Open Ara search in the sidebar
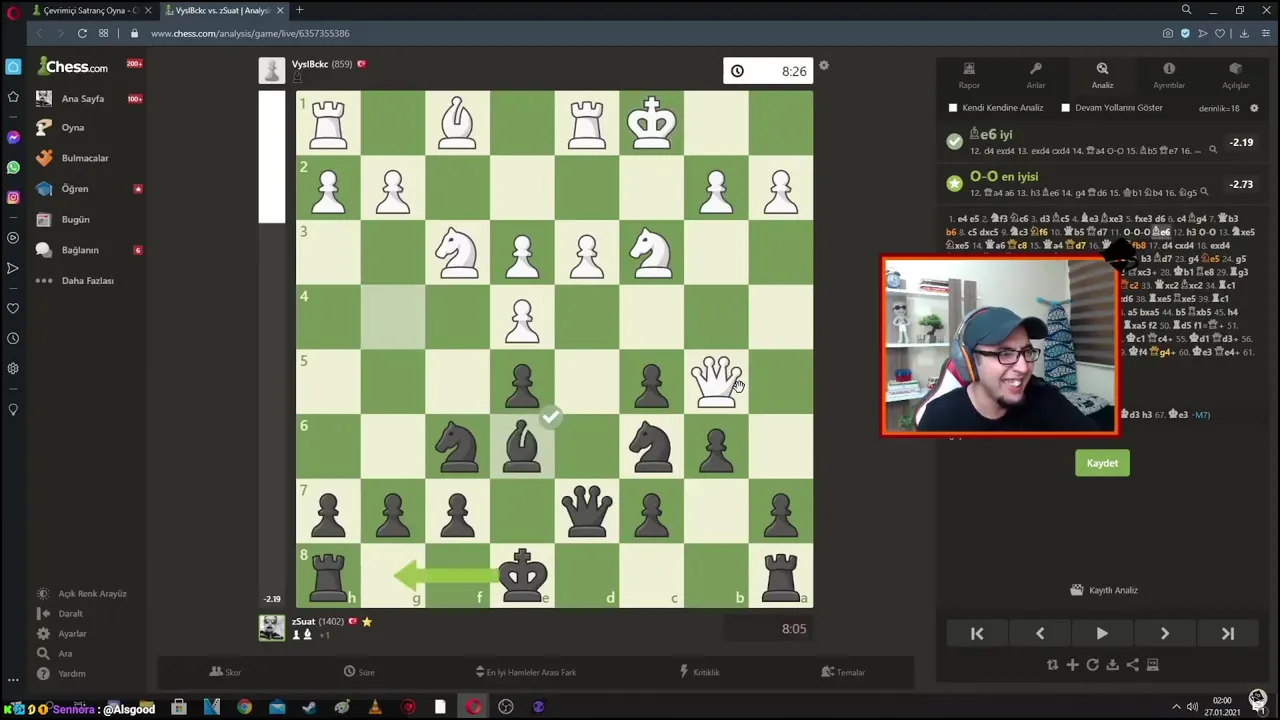This screenshot has height=720, width=1280. click(54, 654)
